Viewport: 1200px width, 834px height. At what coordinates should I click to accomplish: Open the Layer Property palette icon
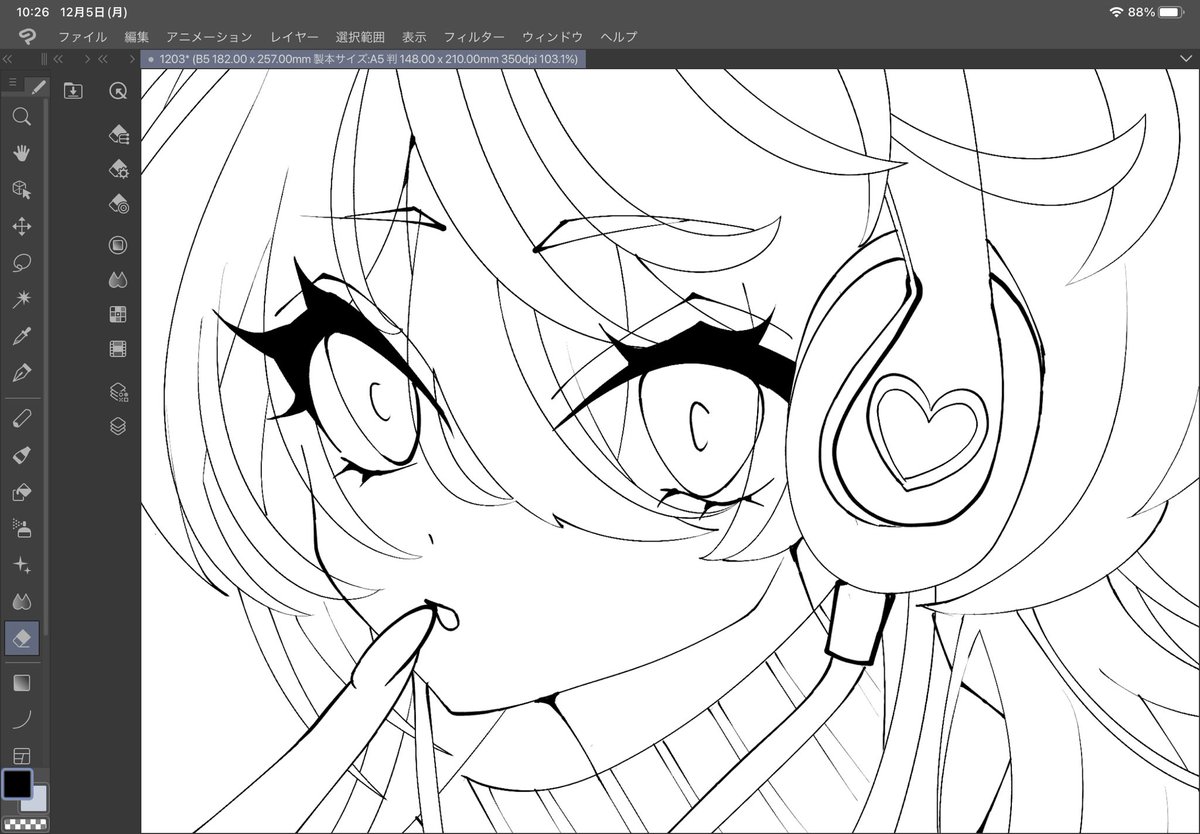coord(118,391)
